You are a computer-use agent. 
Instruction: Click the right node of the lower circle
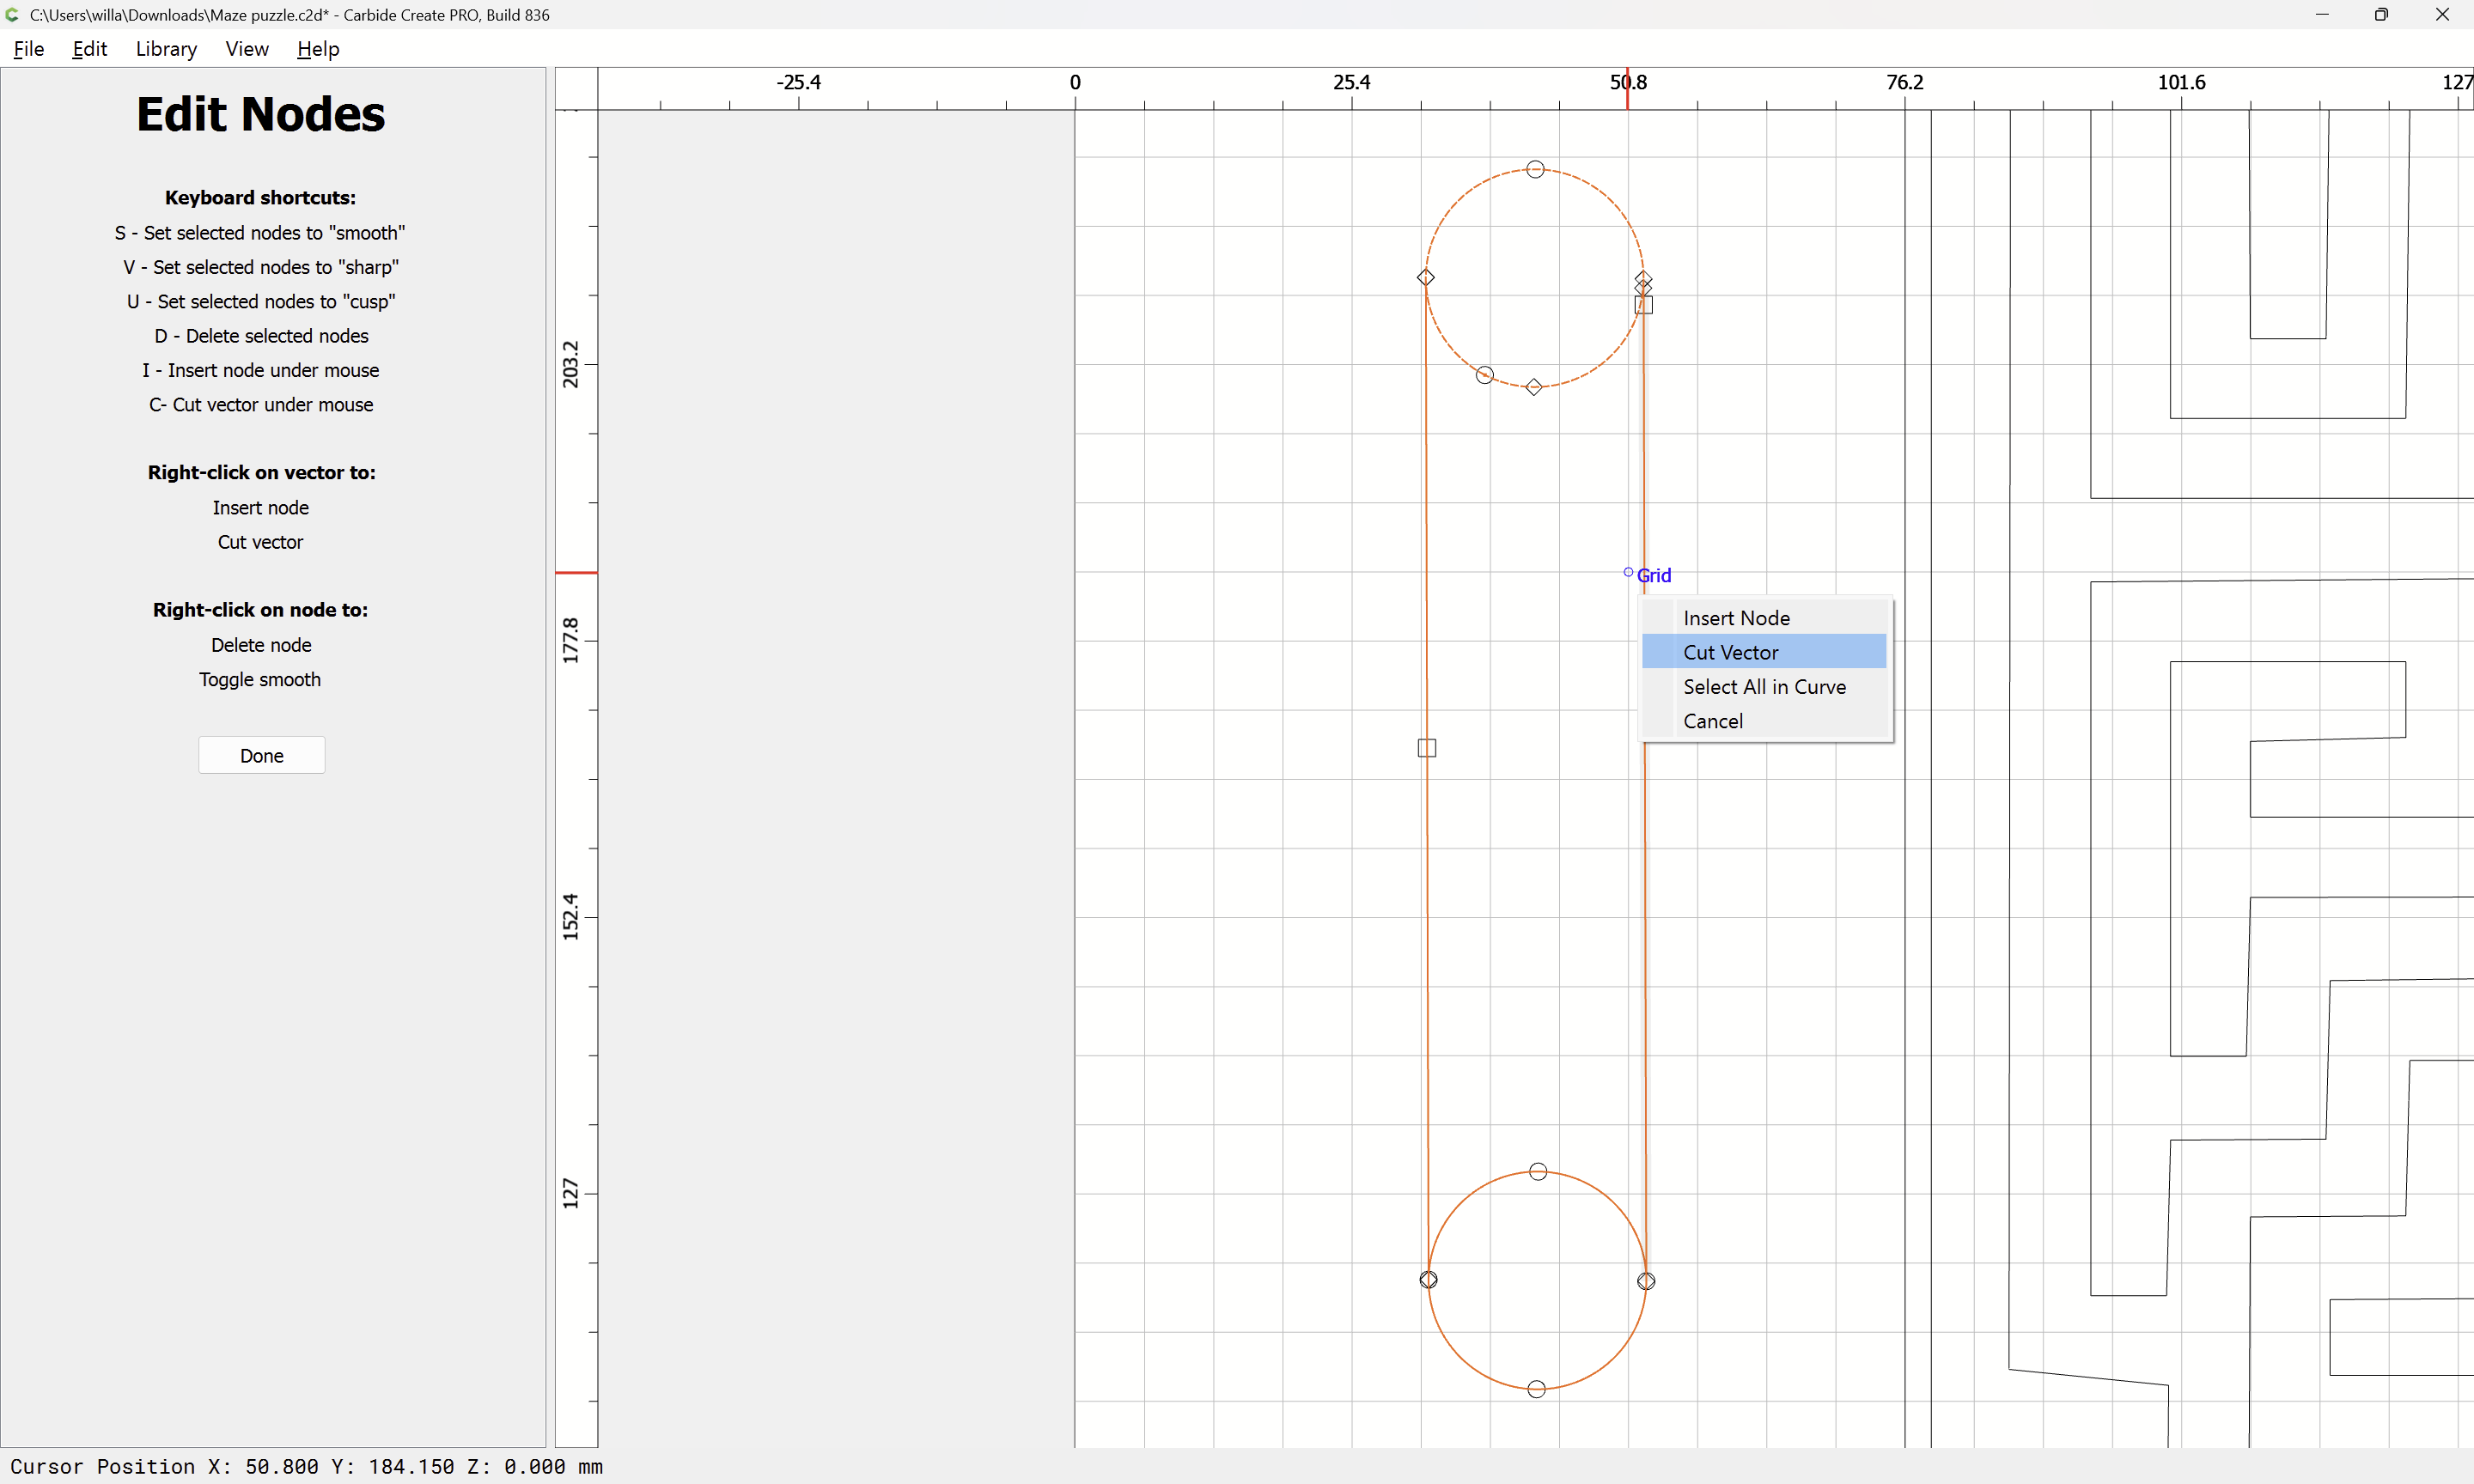click(1646, 1281)
